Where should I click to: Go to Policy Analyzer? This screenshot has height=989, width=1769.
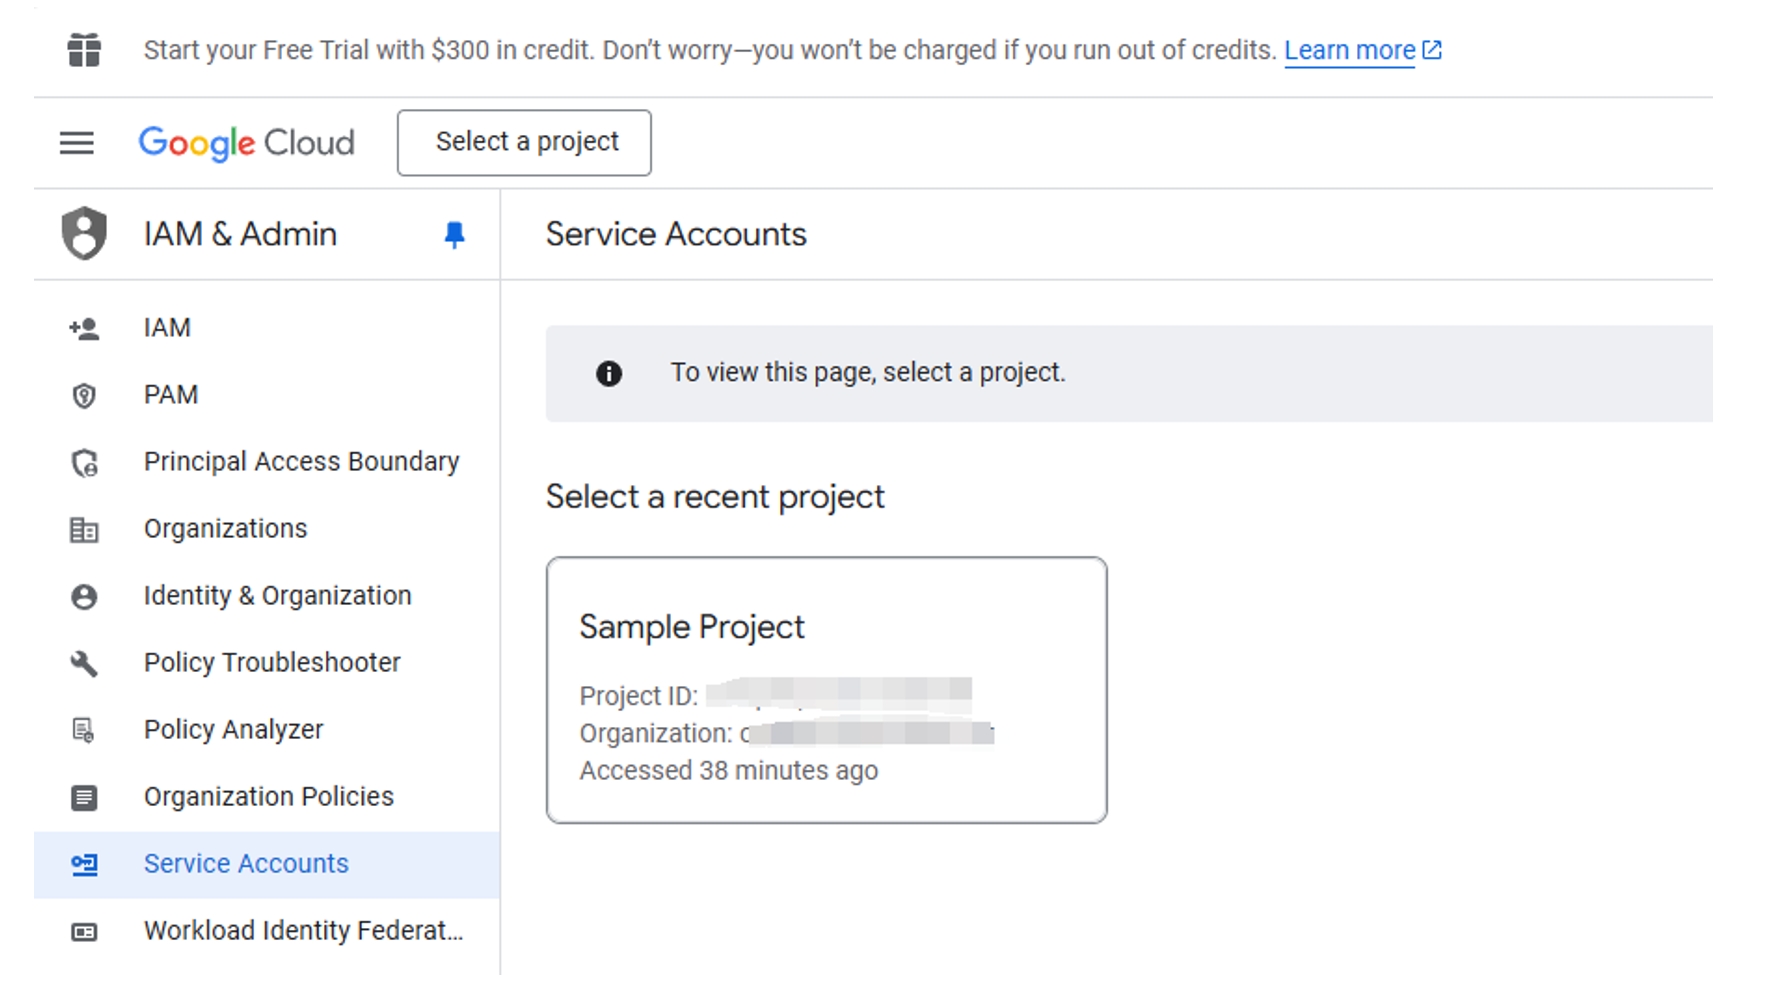(266, 730)
